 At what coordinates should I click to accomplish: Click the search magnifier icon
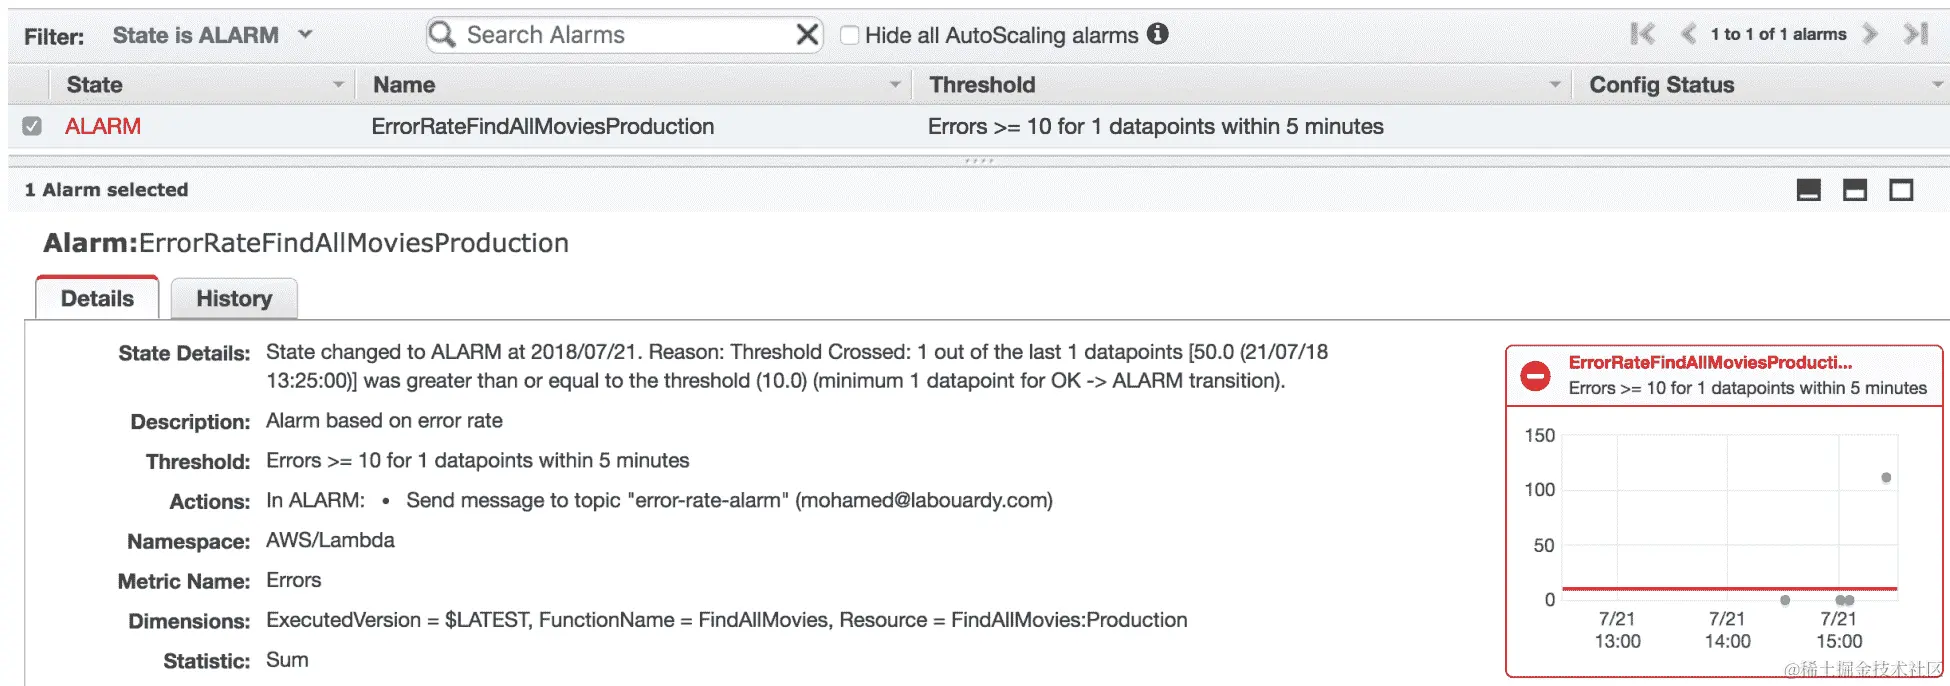click(442, 35)
